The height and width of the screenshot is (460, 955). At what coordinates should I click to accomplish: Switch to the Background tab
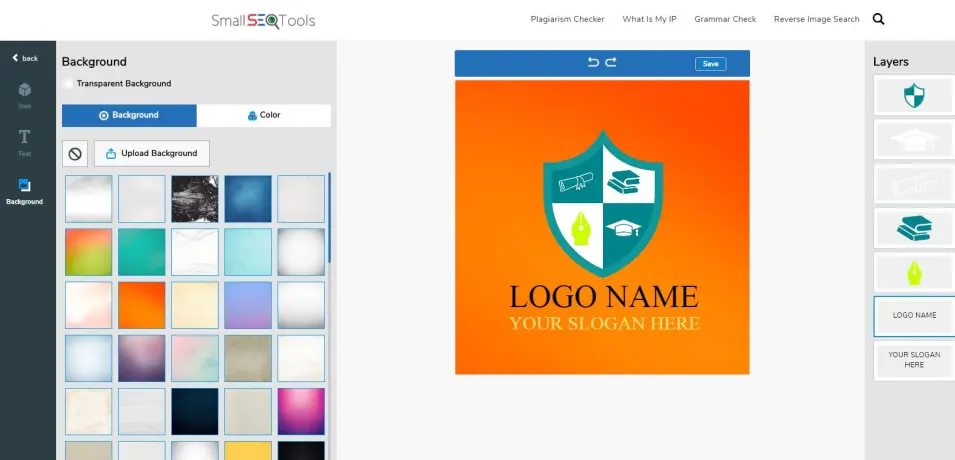click(x=129, y=115)
